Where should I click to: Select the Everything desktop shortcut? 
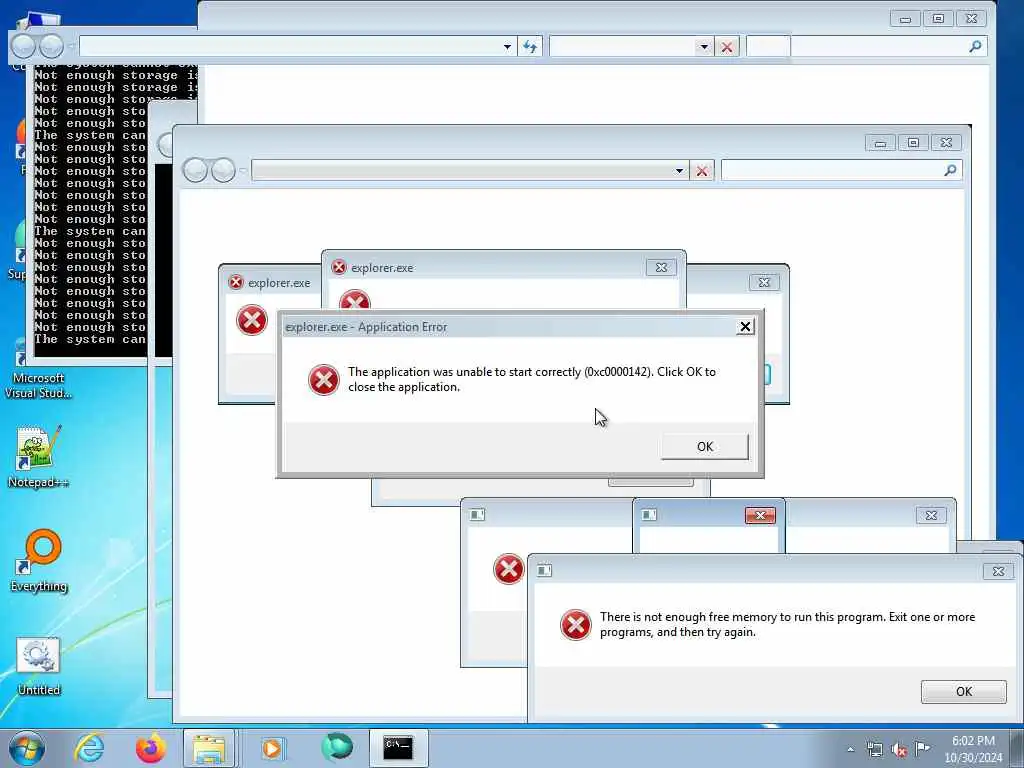click(39, 561)
